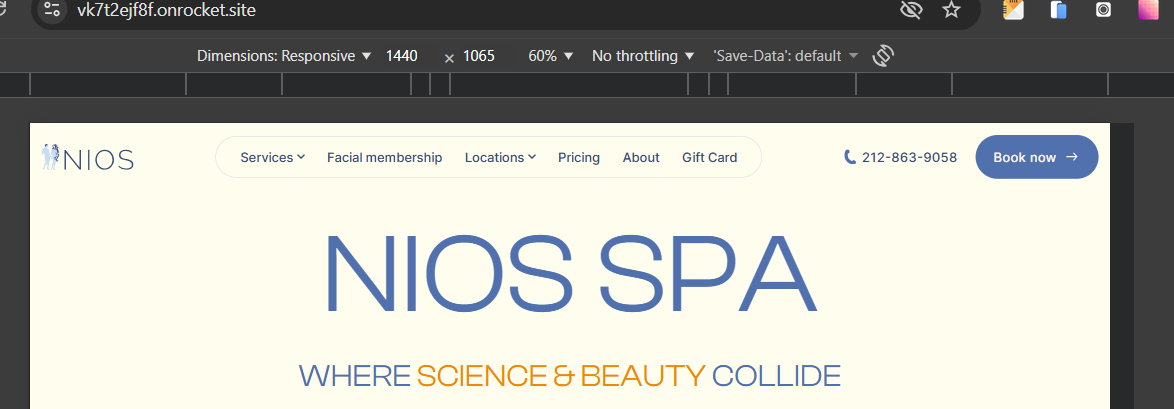Screen dimensions: 1174x409
Task: Open the pink gradient extension icon
Action: point(1149,9)
